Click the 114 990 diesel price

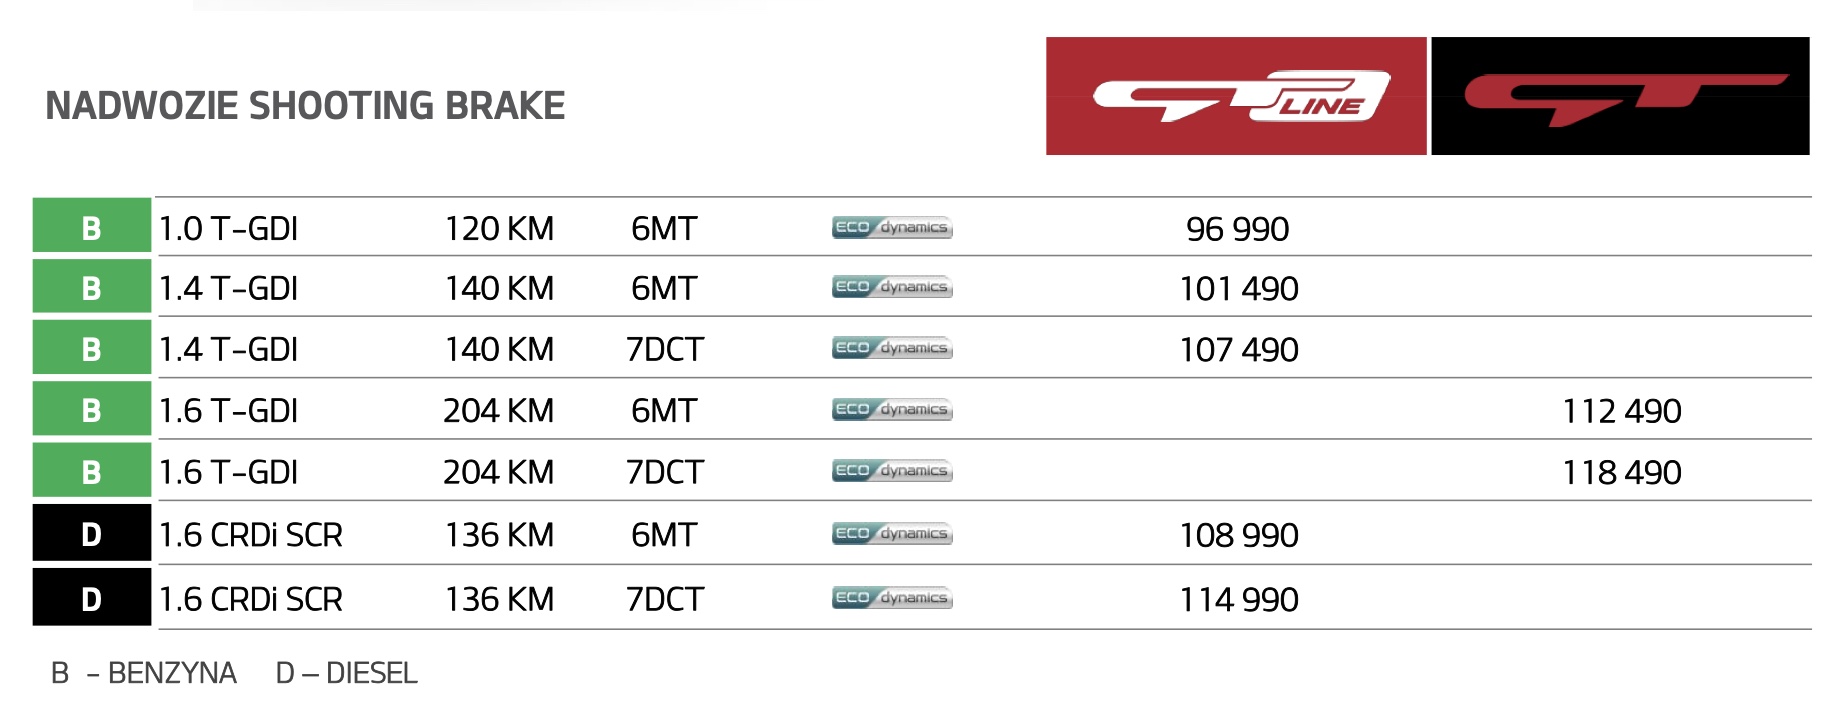(1239, 599)
